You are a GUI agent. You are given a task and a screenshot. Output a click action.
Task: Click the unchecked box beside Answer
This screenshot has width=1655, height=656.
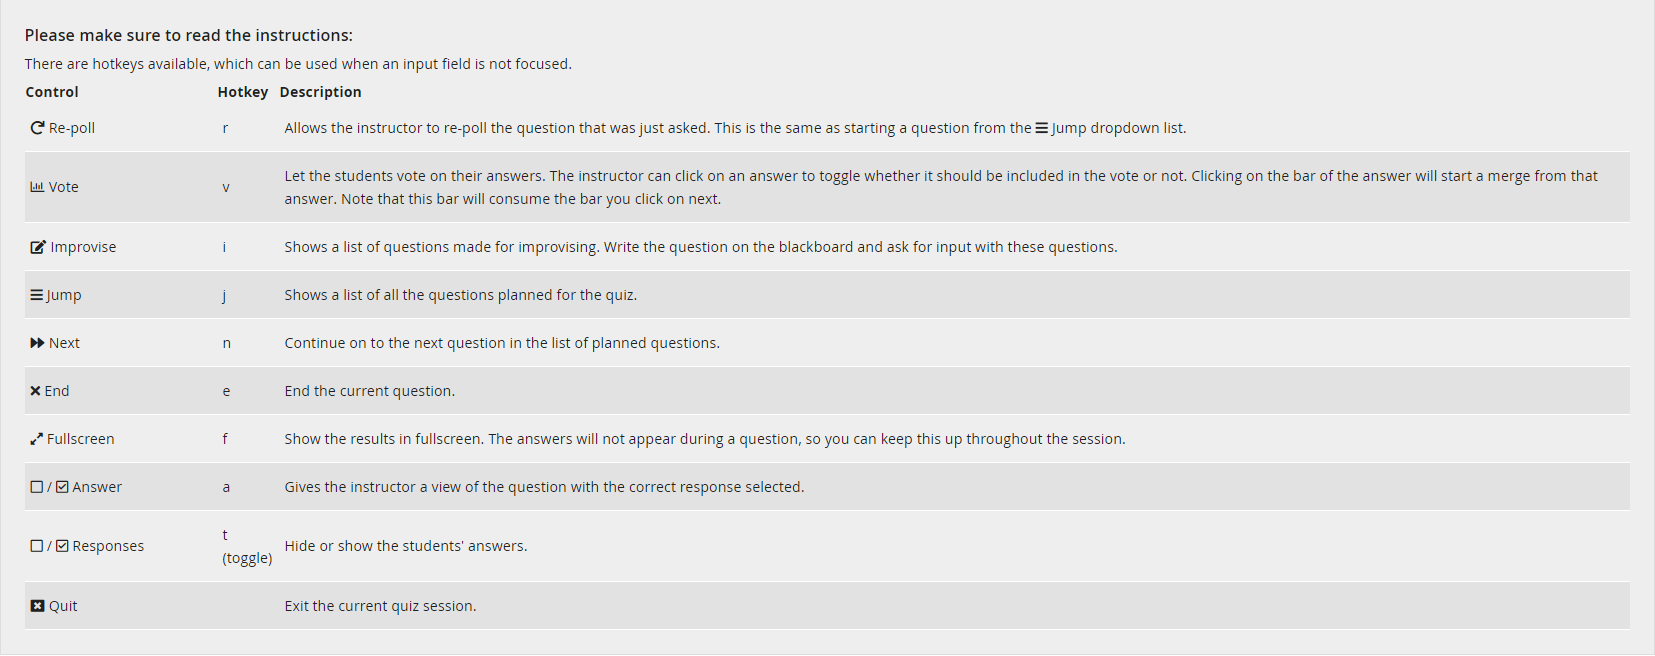pos(36,487)
